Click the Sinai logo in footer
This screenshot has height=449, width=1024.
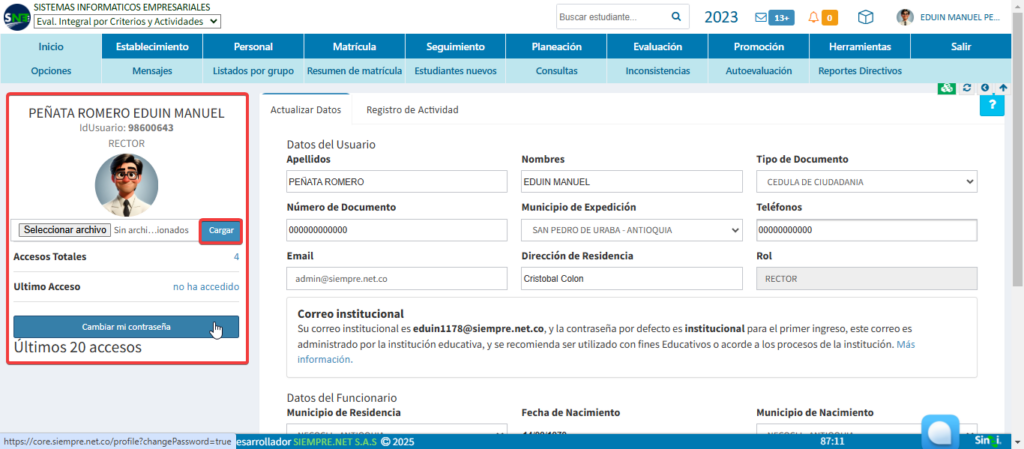coord(988,441)
